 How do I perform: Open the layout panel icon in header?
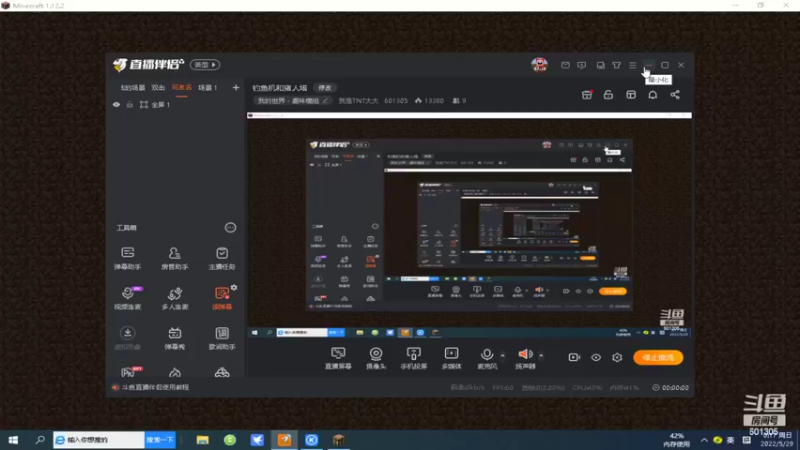point(631,95)
